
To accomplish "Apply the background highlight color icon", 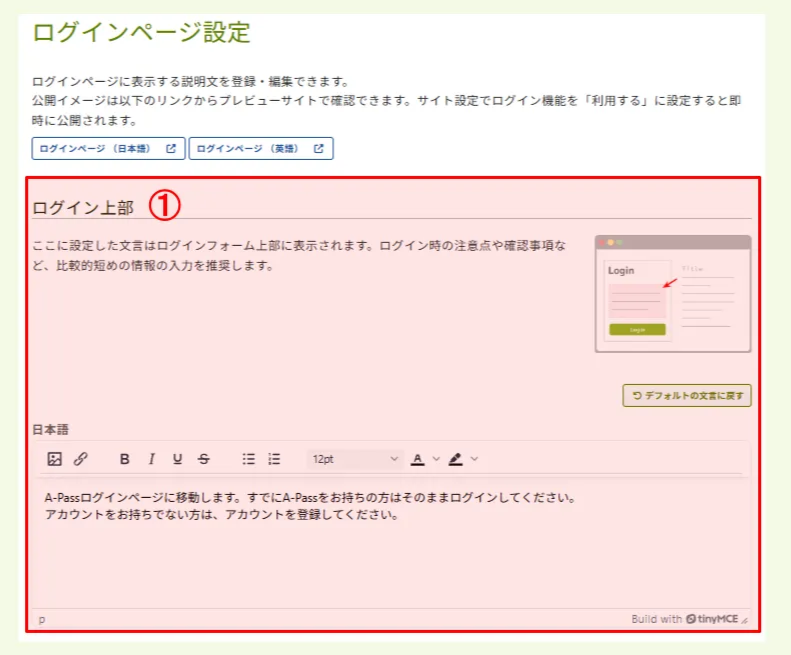I will pyautogui.click(x=456, y=459).
